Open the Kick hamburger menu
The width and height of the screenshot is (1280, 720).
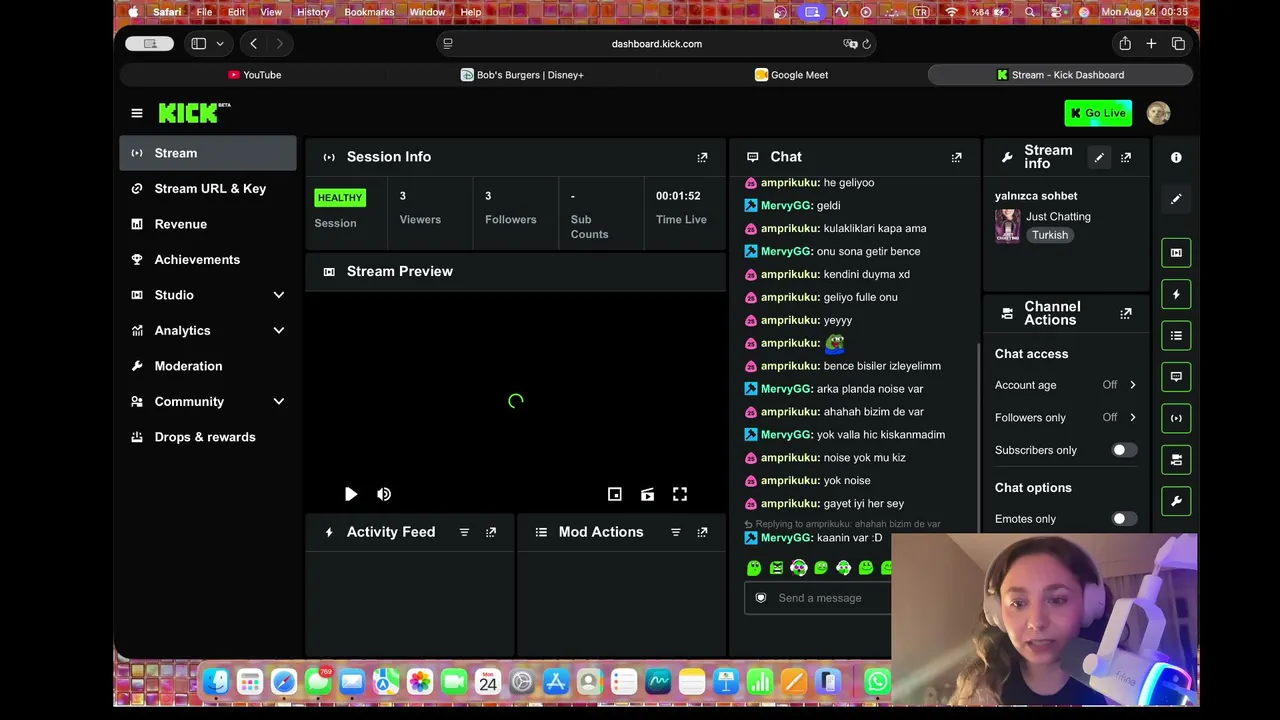click(137, 113)
